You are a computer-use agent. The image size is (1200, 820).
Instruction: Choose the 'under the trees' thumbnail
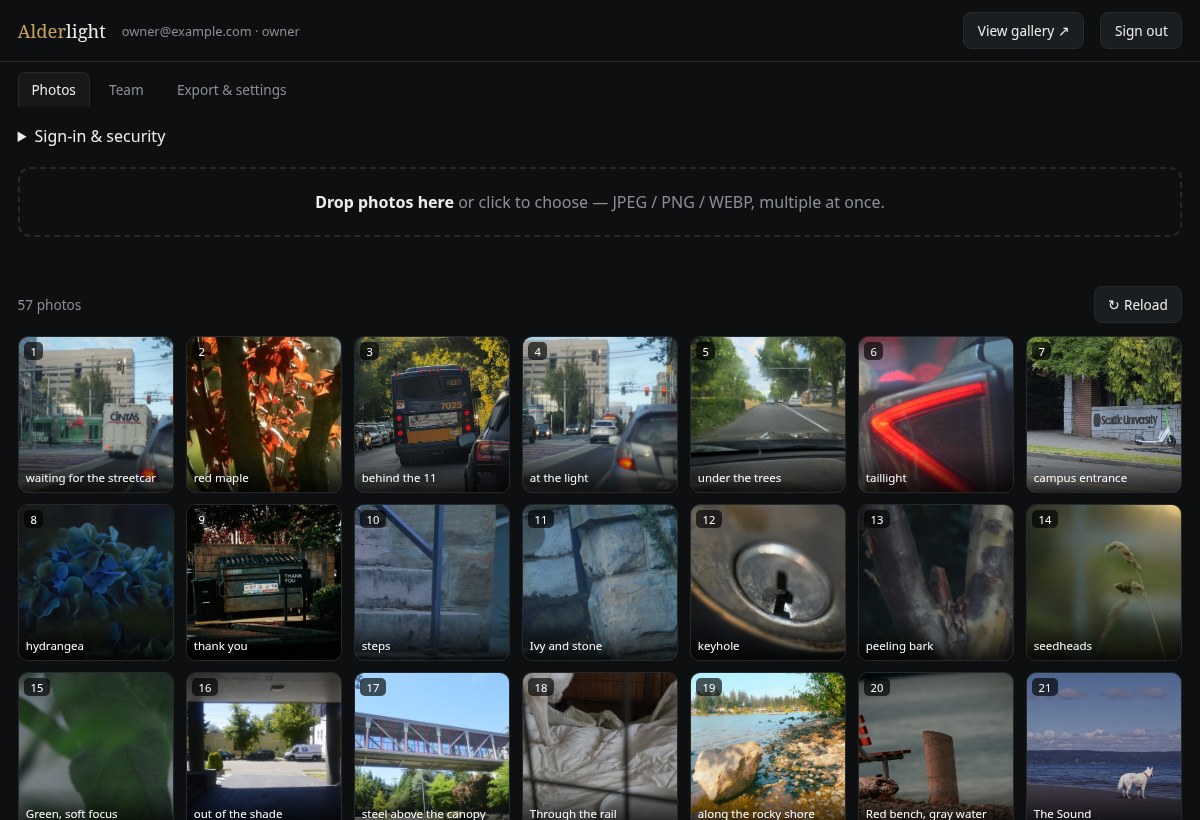[x=768, y=414]
